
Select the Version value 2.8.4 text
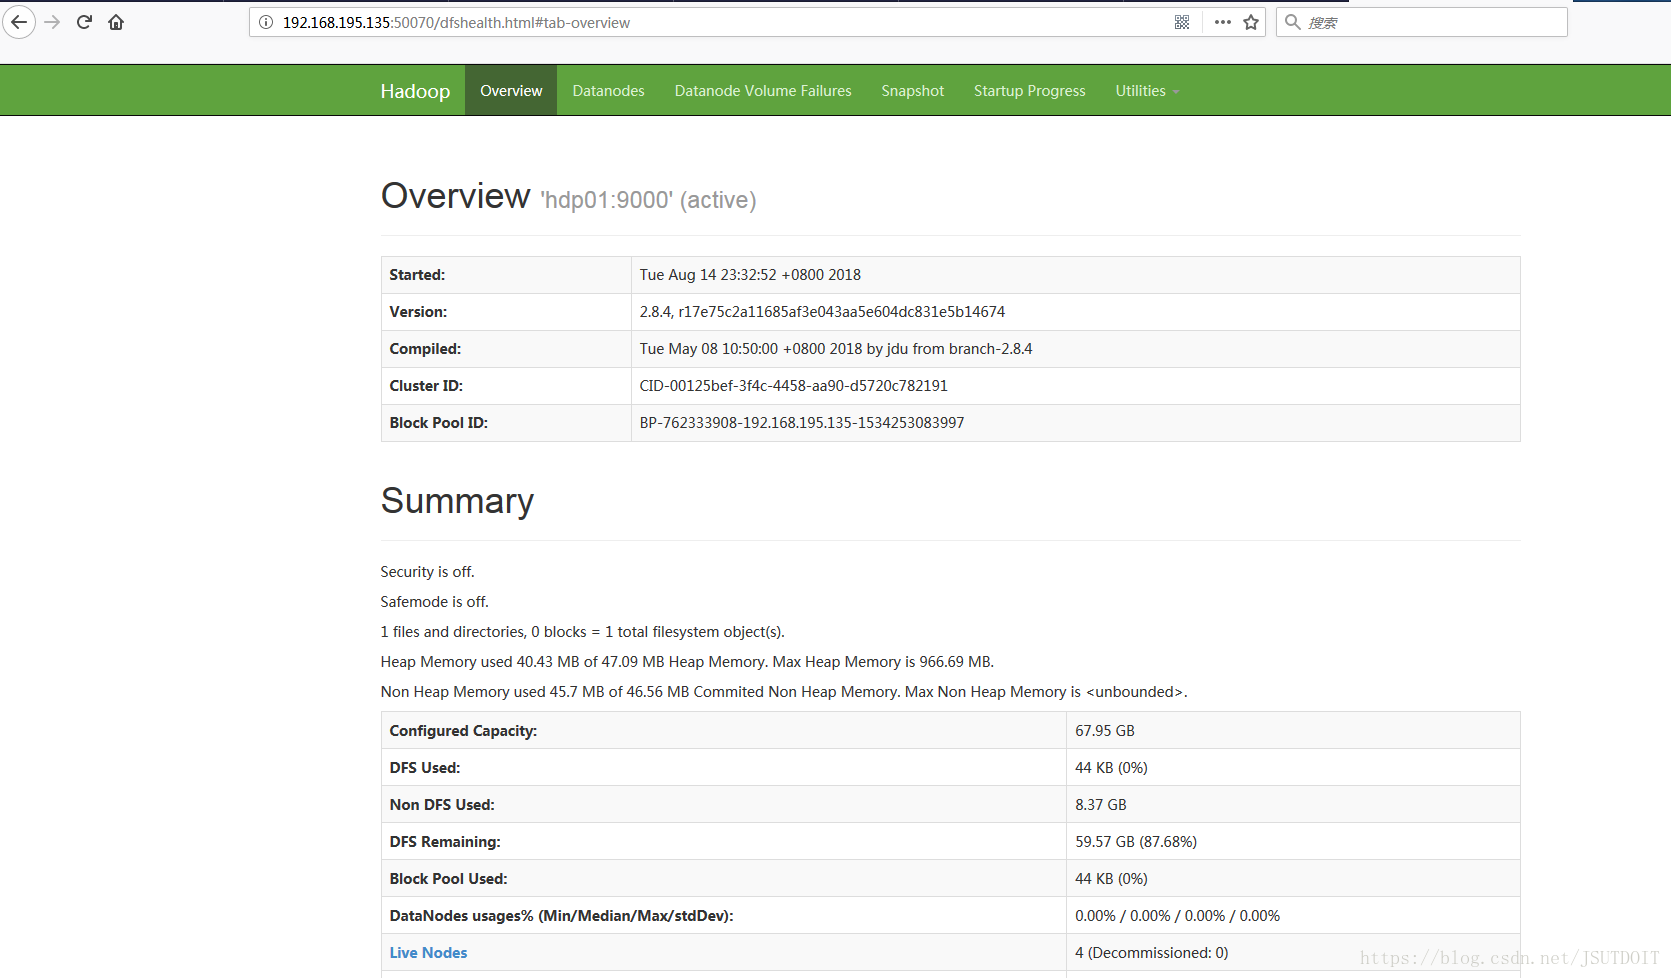[822, 312]
